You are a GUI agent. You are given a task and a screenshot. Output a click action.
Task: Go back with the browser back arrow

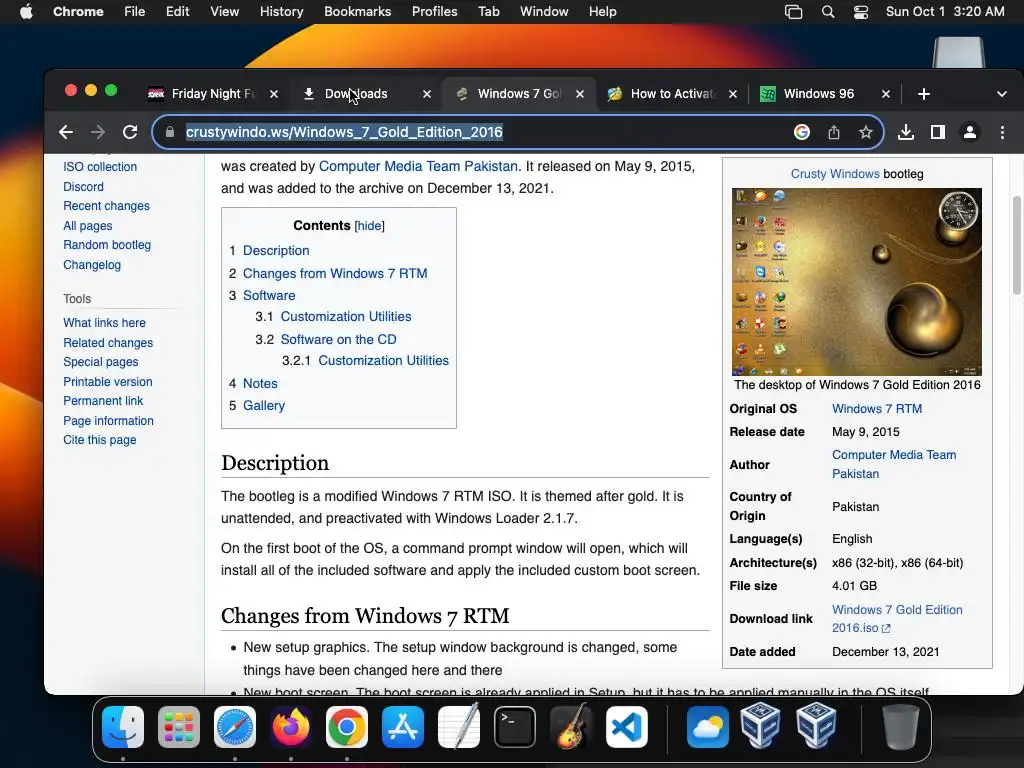(x=66, y=133)
